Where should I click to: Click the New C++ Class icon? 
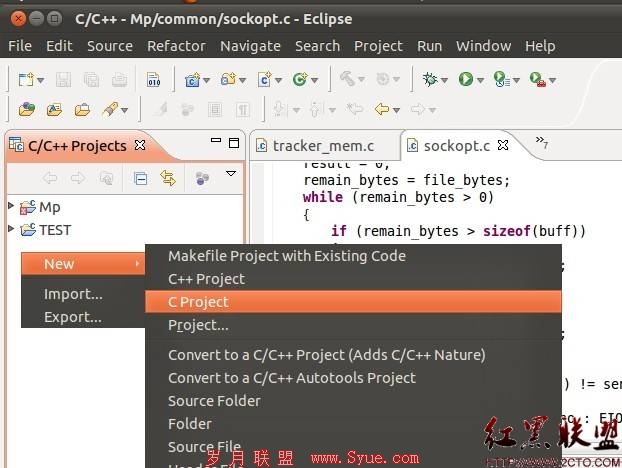click(300, 80)
